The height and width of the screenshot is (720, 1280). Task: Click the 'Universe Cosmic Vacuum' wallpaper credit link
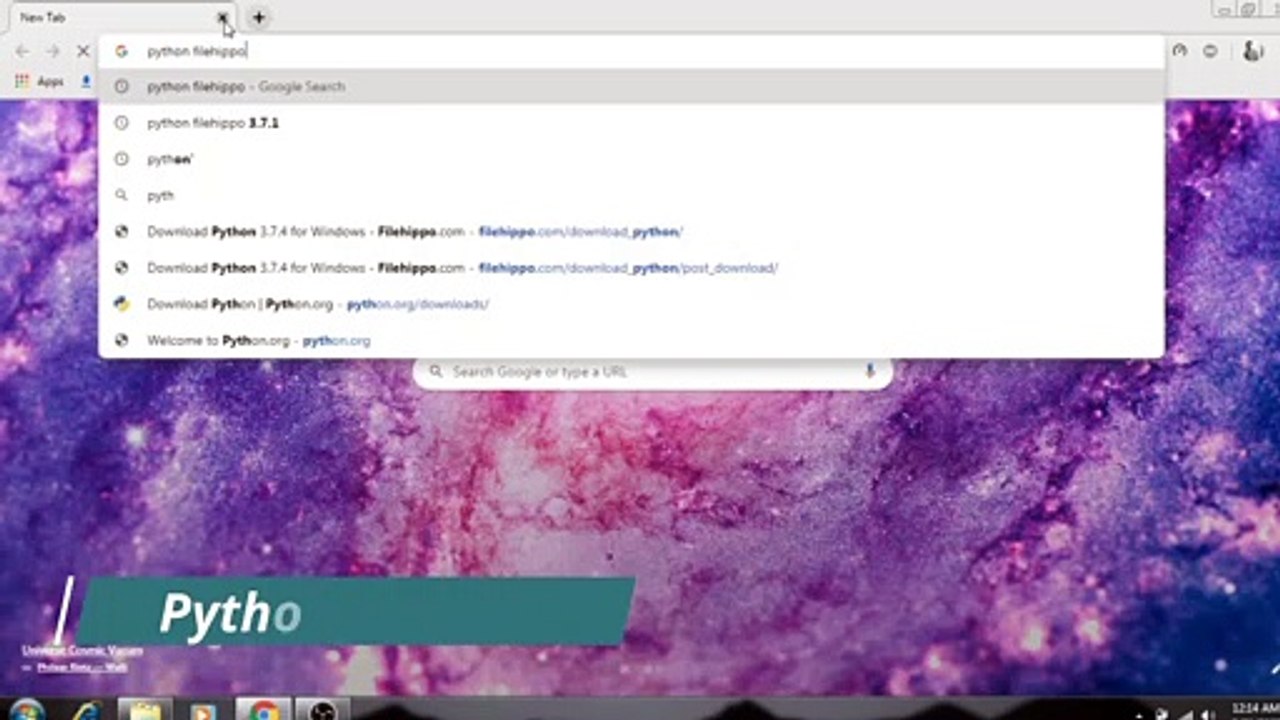tap(82, 650)
